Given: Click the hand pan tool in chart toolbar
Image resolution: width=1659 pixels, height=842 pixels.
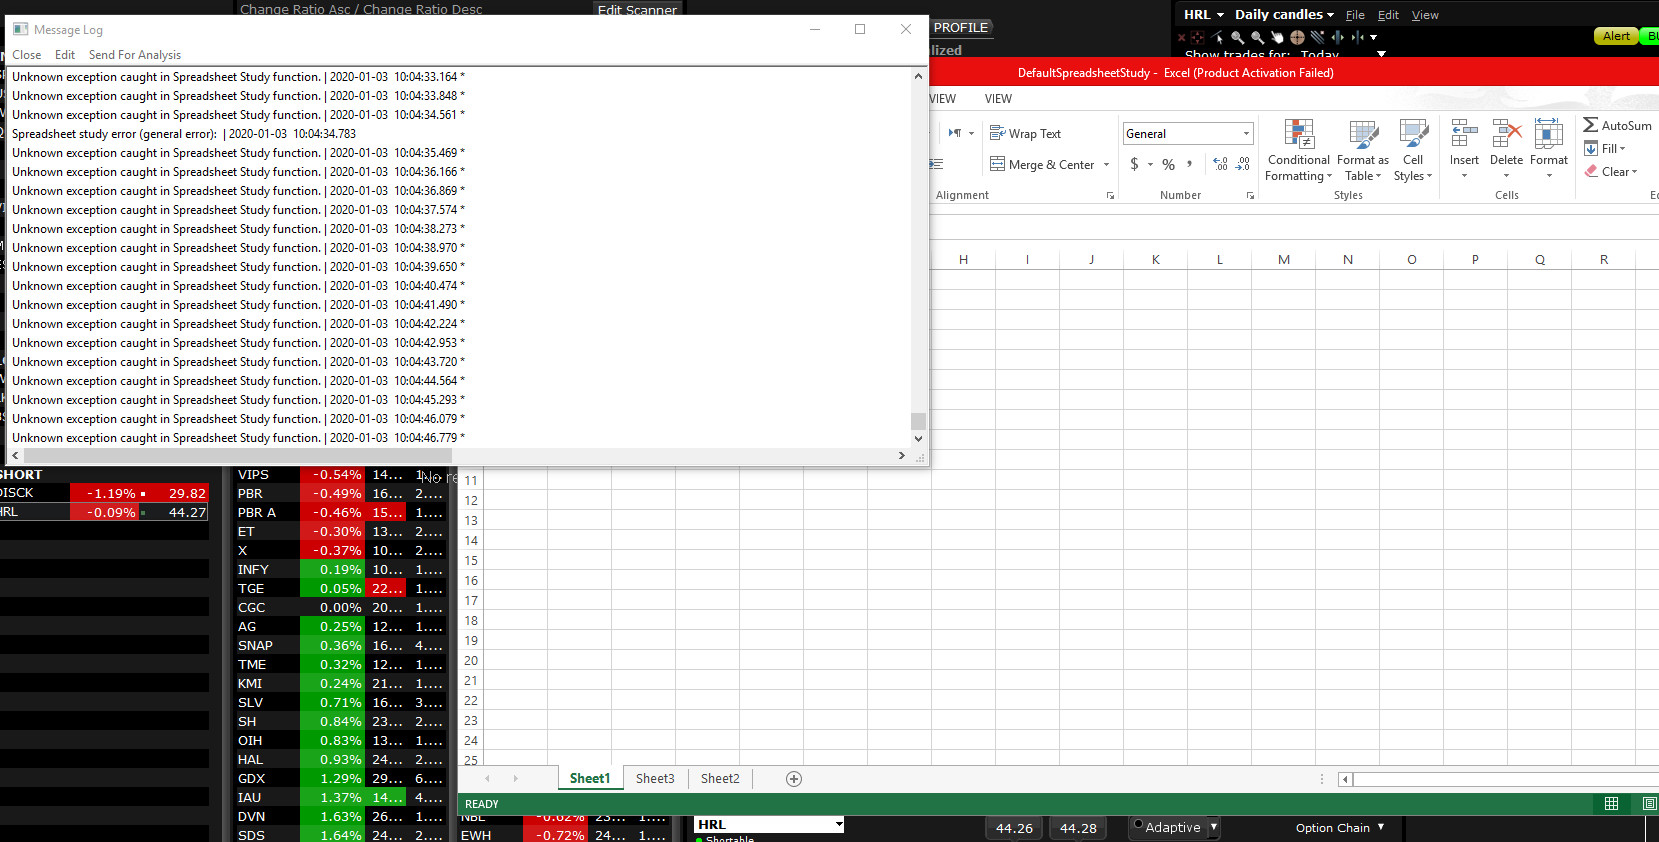Looking at the screenshot, I should tap(1277, 37).
